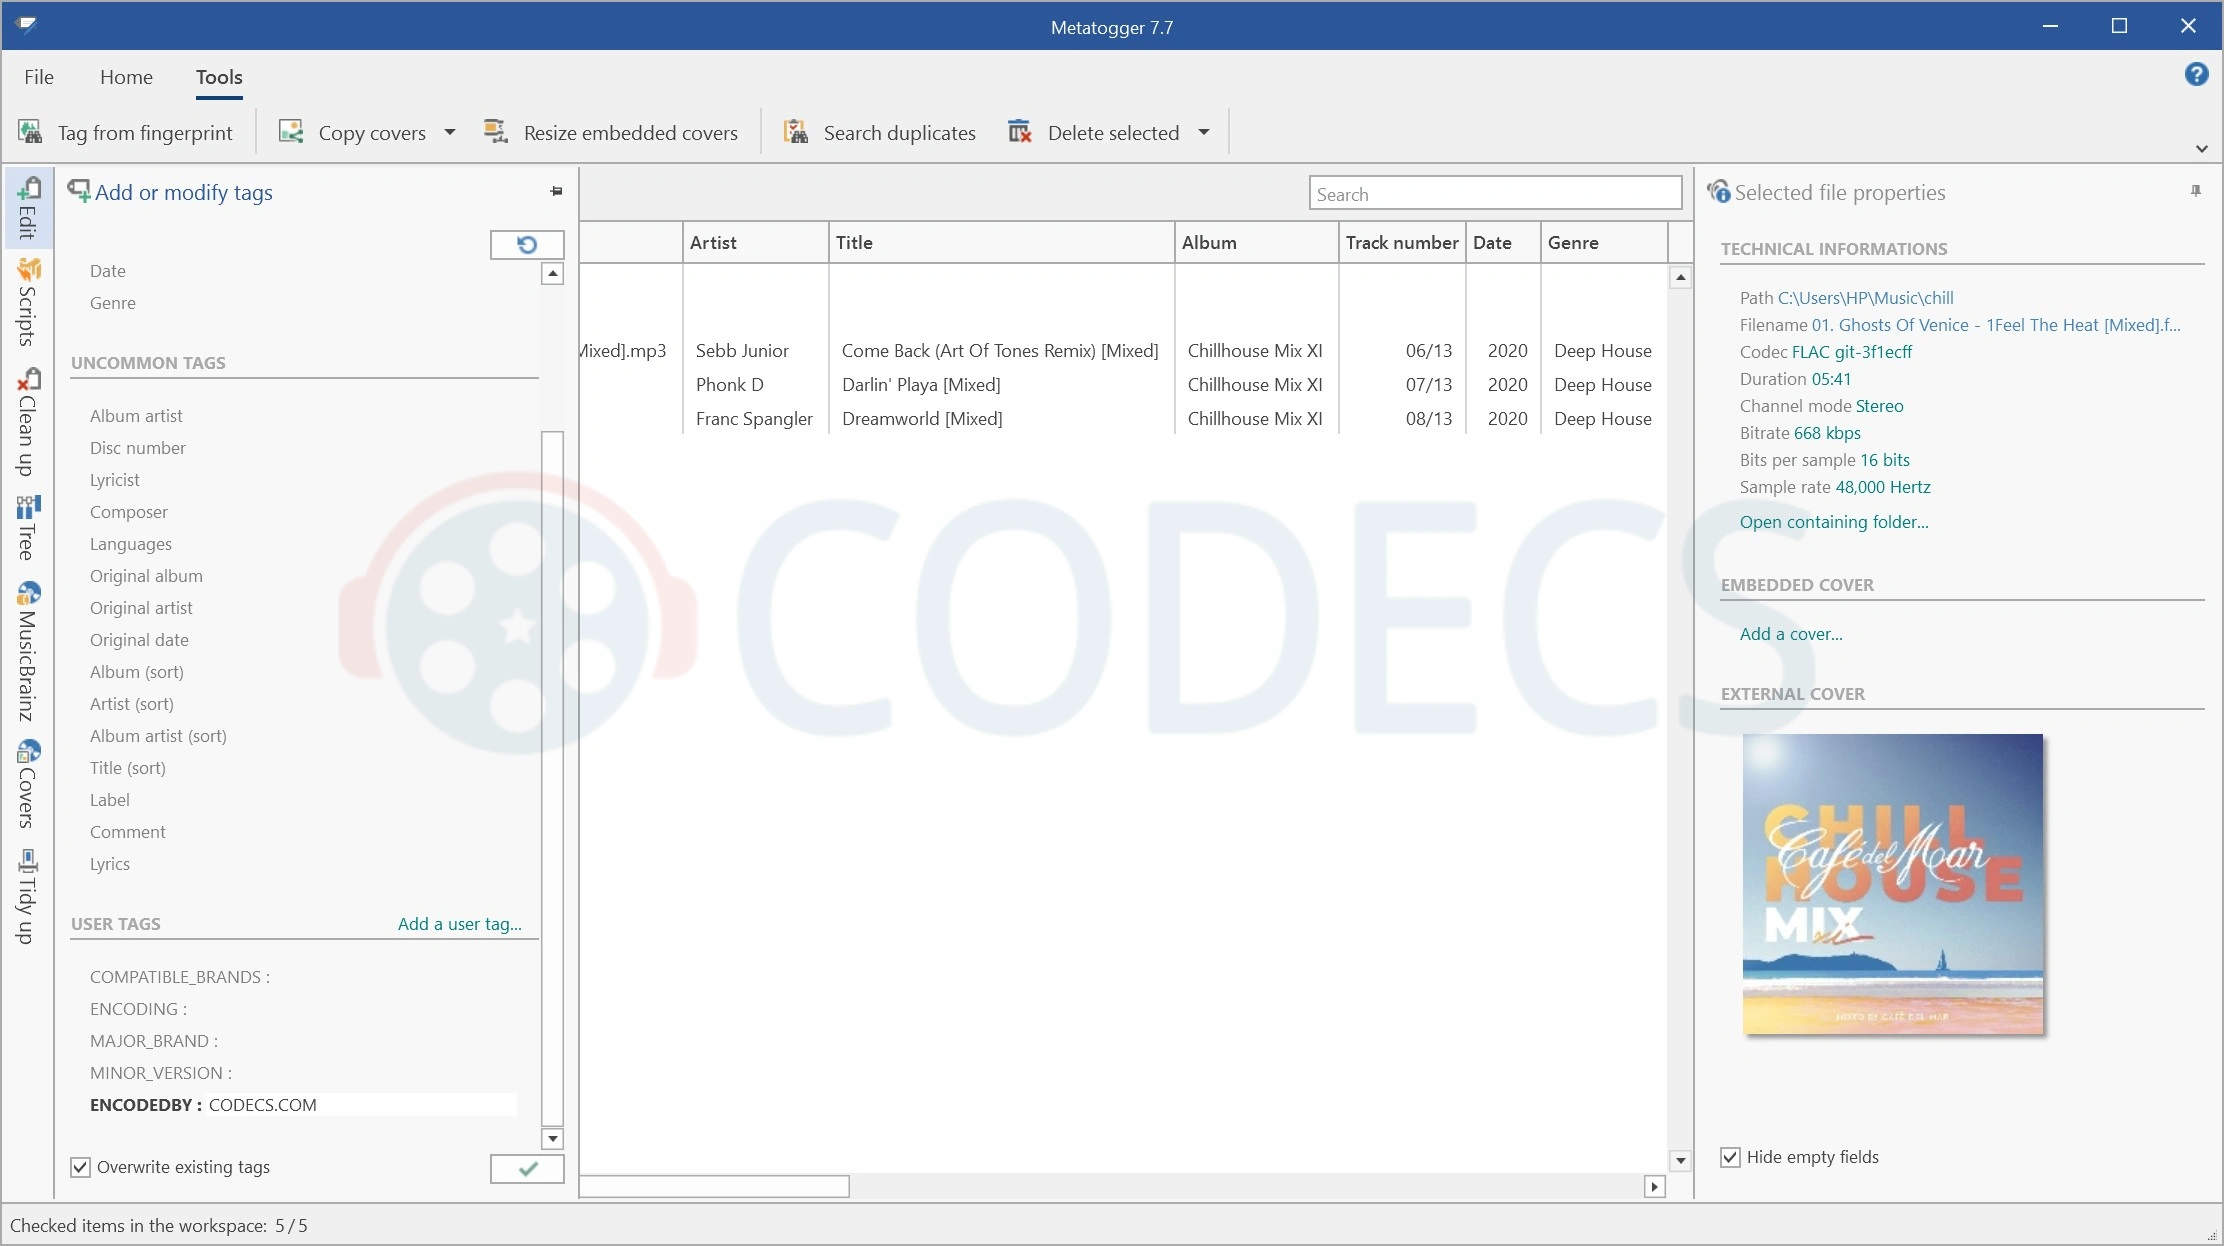This screenshot has width=2224, height=1246.
Task: Click the tag panel vertical scrollbar thumb
Action: pyautogui.click(x=552, y=779)
